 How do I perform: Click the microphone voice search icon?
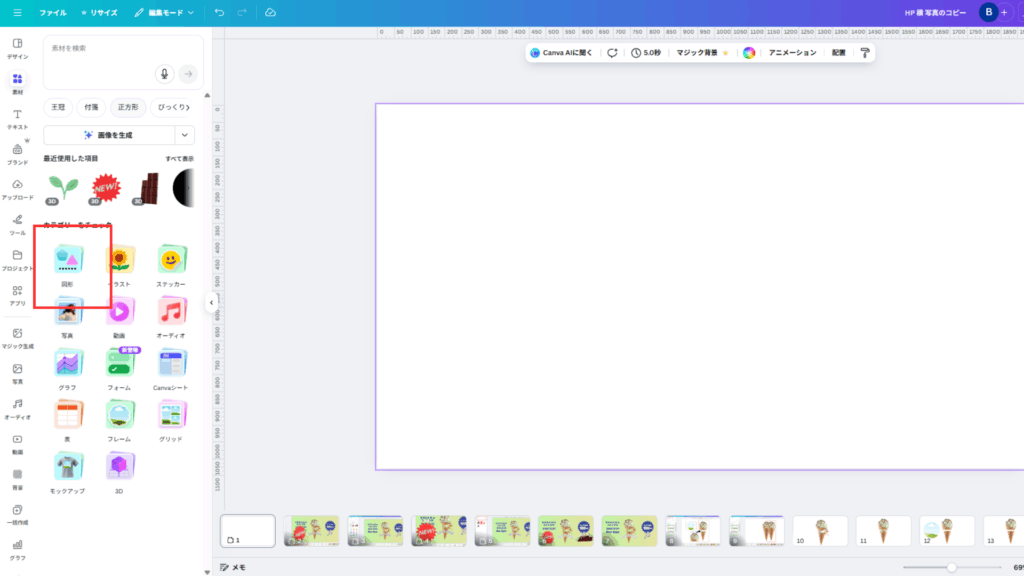[165, 74]
